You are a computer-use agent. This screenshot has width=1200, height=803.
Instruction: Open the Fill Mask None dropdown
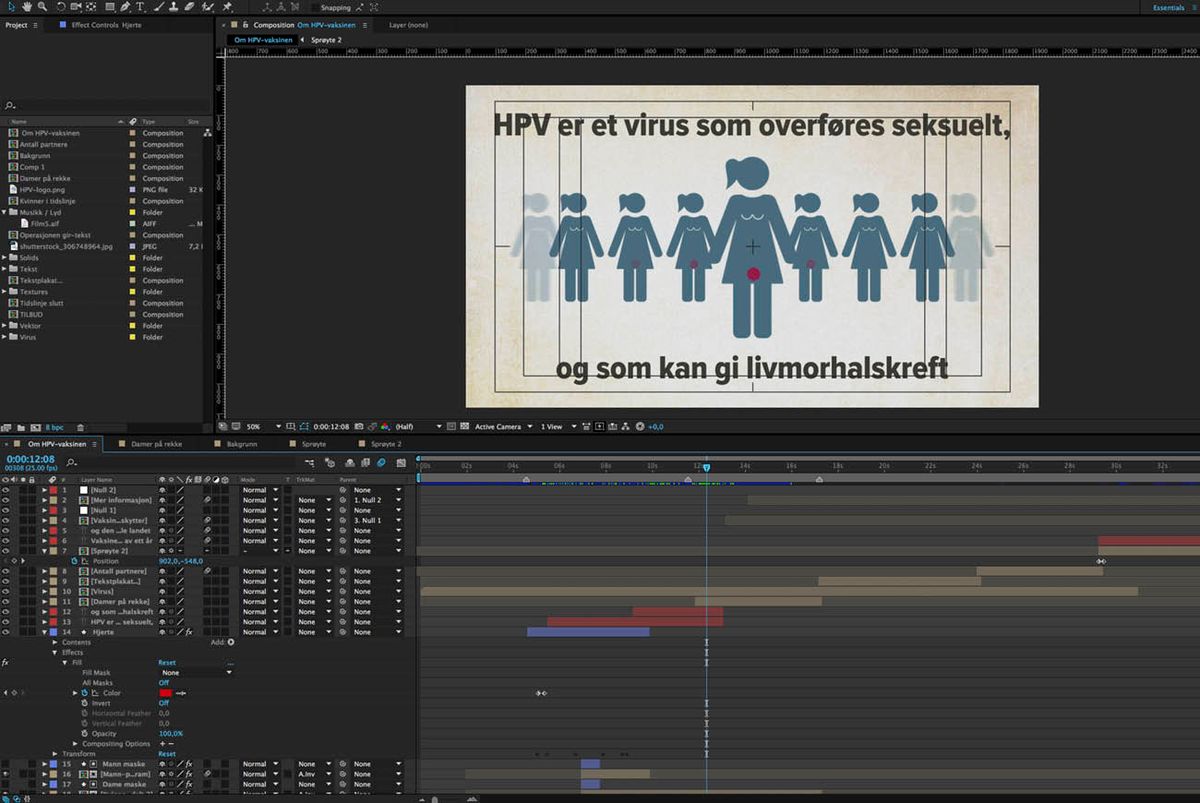click(x=196, y=673)
